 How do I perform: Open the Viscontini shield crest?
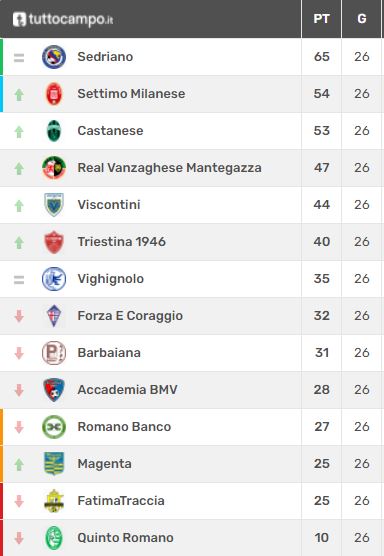click(x=54, y=205)
